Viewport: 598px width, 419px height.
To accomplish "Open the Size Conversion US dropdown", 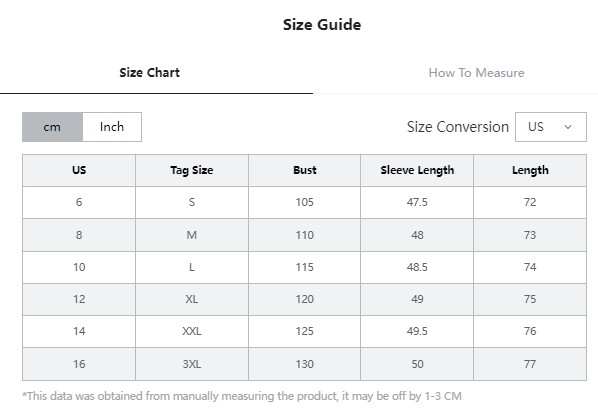I will click(551, 127).
